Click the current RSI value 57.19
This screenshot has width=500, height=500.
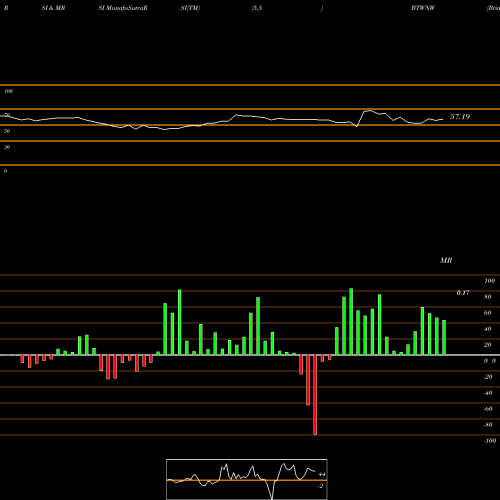point(460,117)
